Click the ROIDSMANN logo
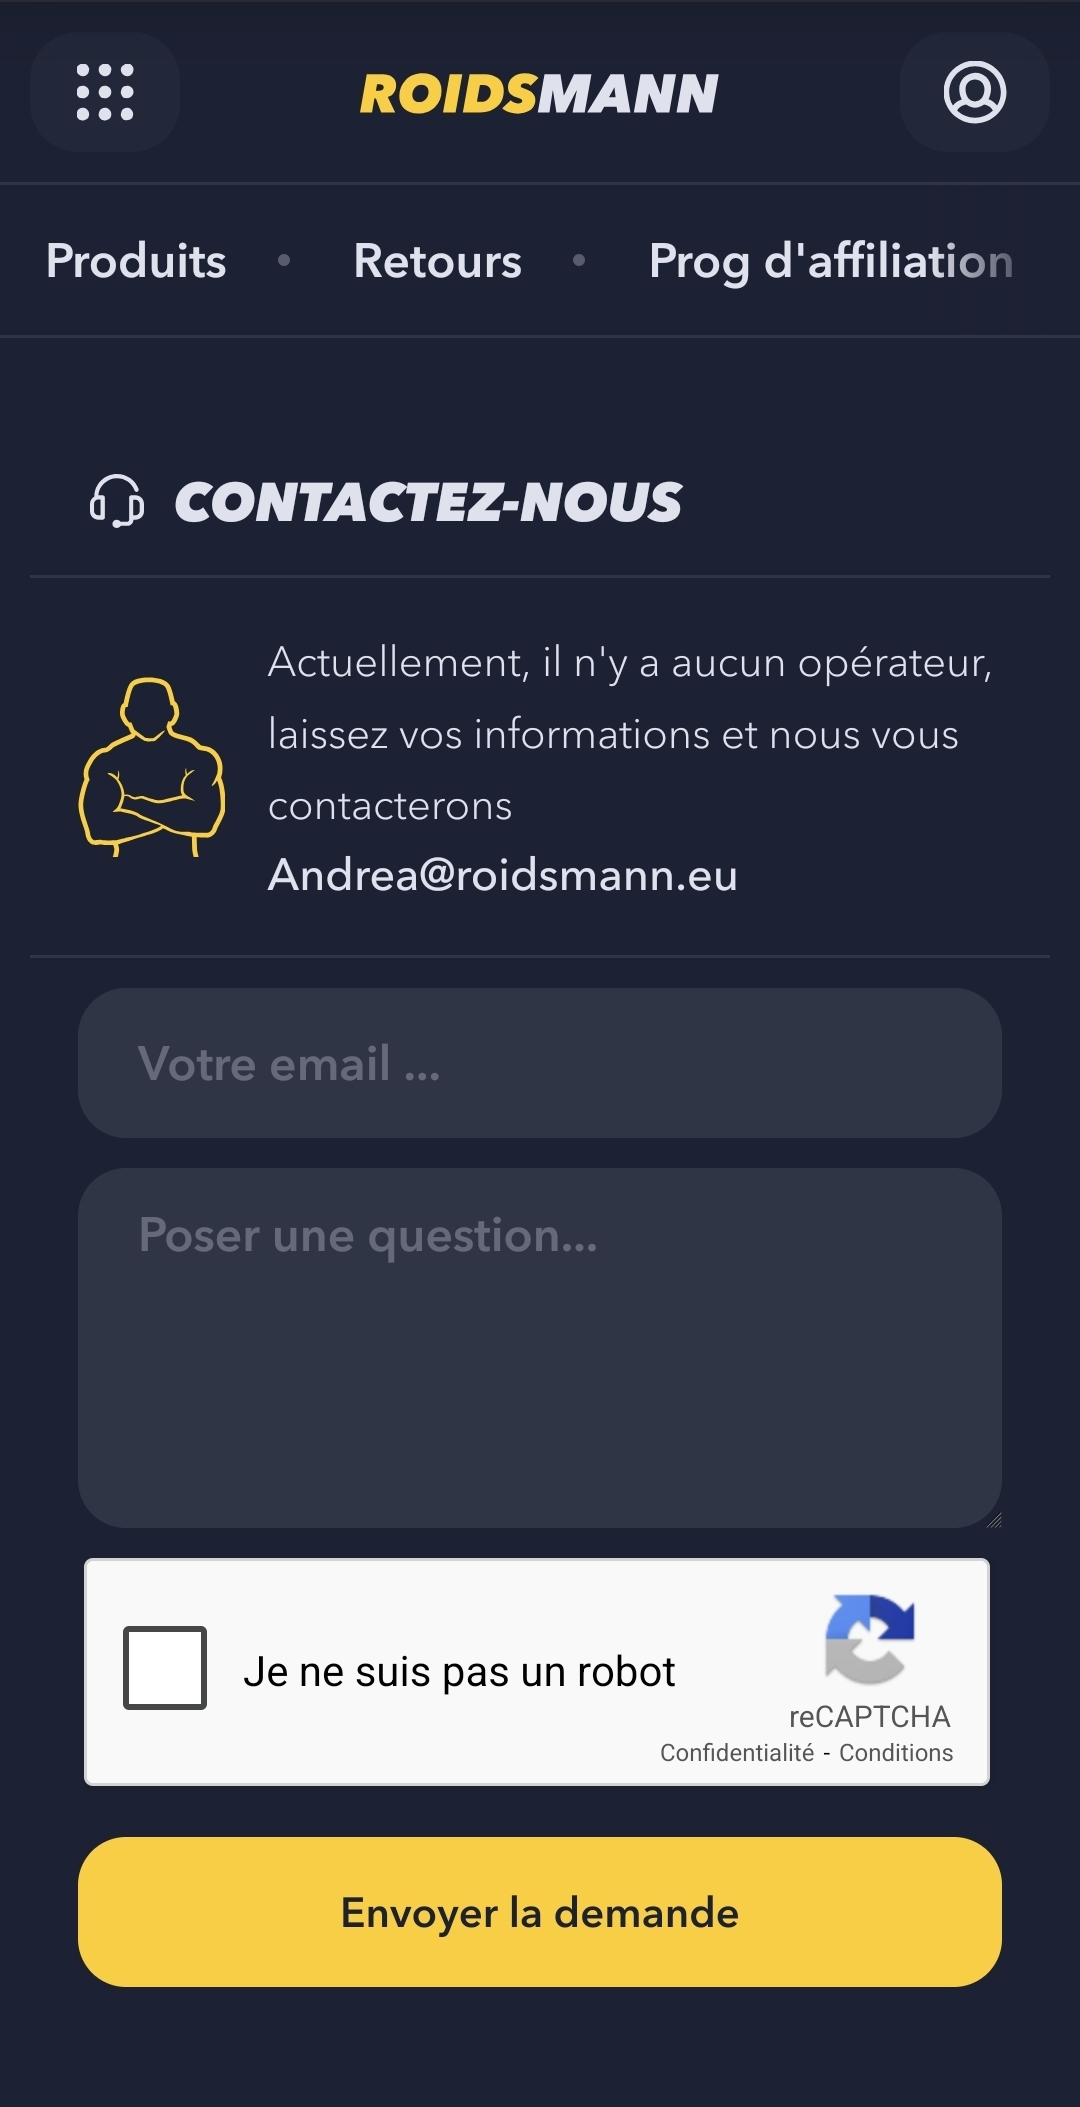Image resolution: width=1080 pixels, height=2107 pixels. [539, 94]
